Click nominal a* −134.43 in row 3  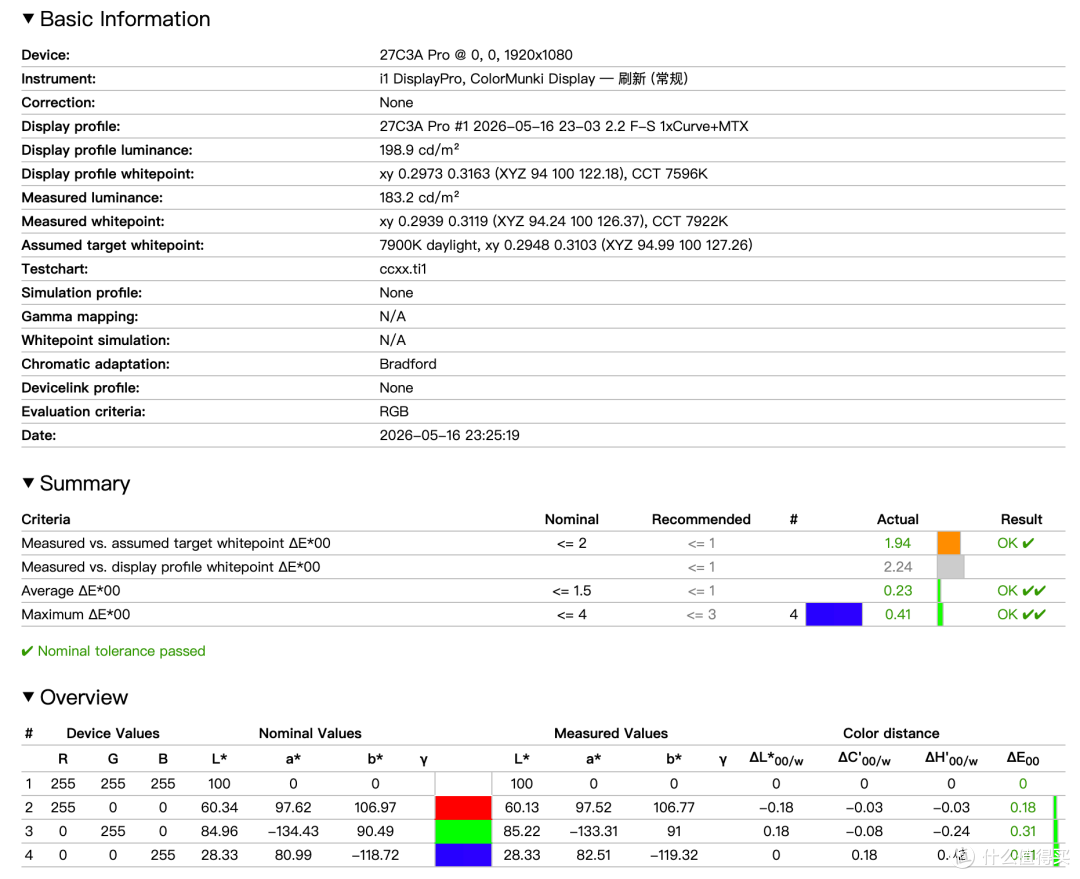pos(293,831)
